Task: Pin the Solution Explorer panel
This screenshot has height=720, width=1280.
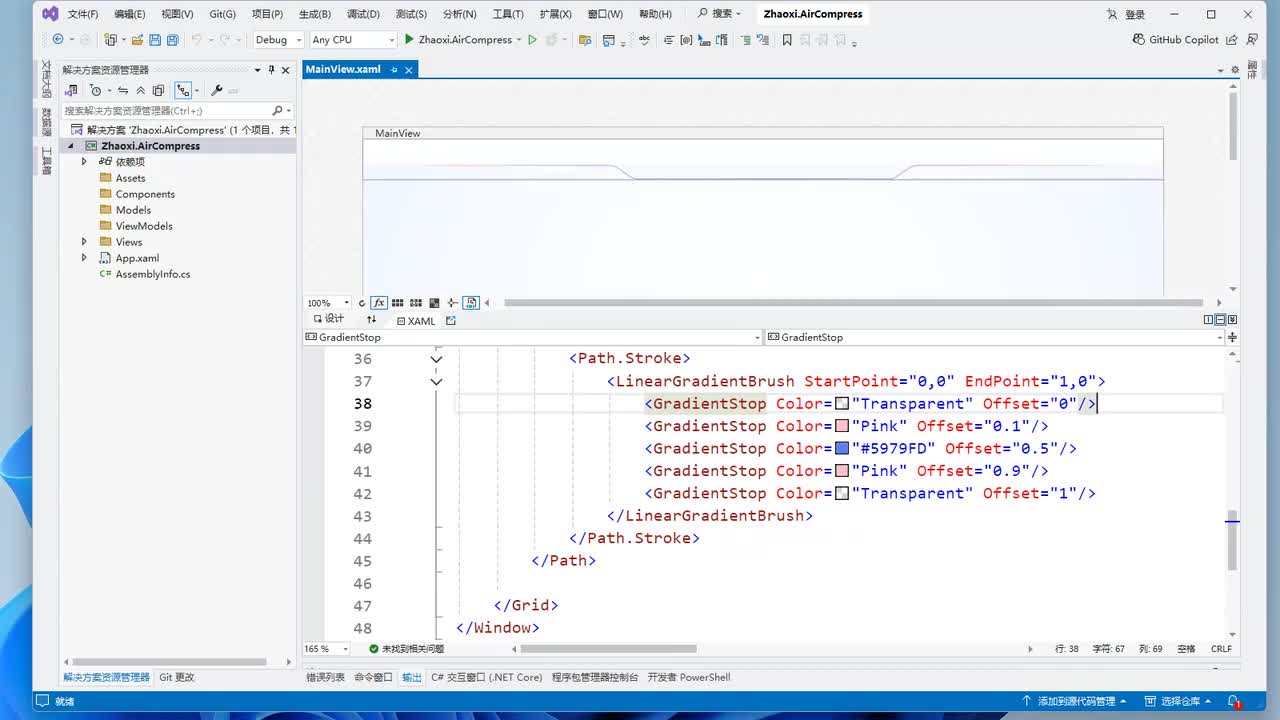Action: (x=271, y=70)
